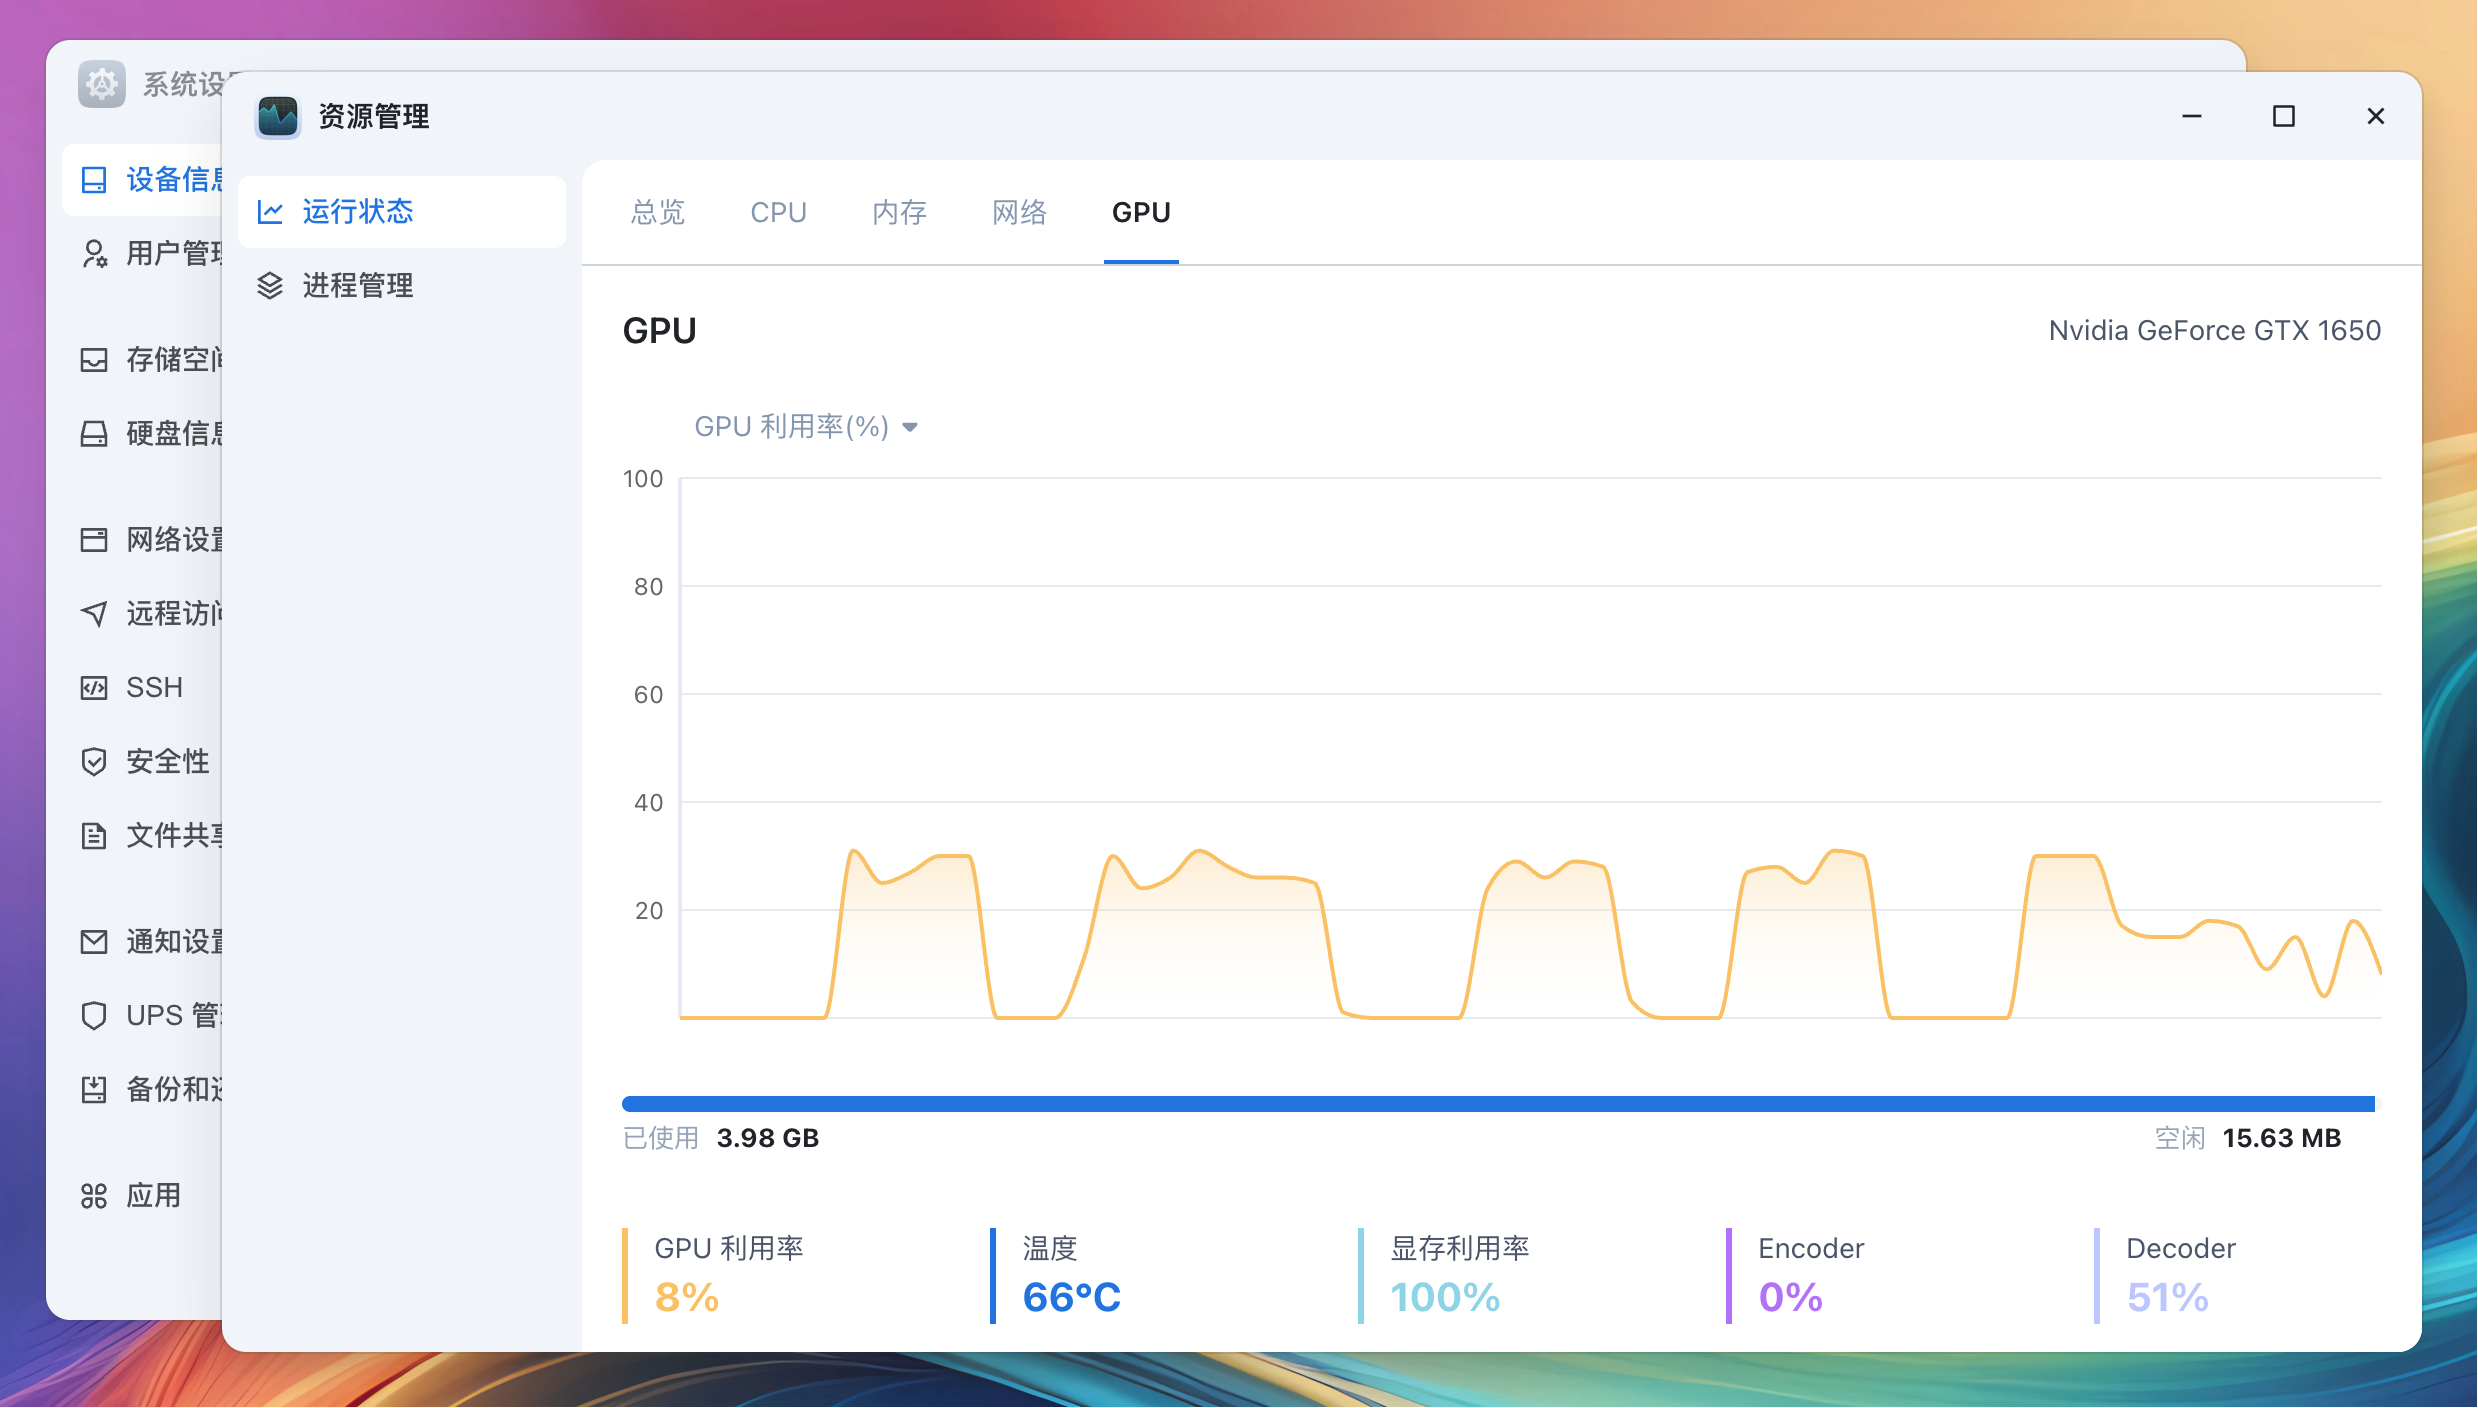Click the blue VRAM usage bar

tap(1498, 1104)
